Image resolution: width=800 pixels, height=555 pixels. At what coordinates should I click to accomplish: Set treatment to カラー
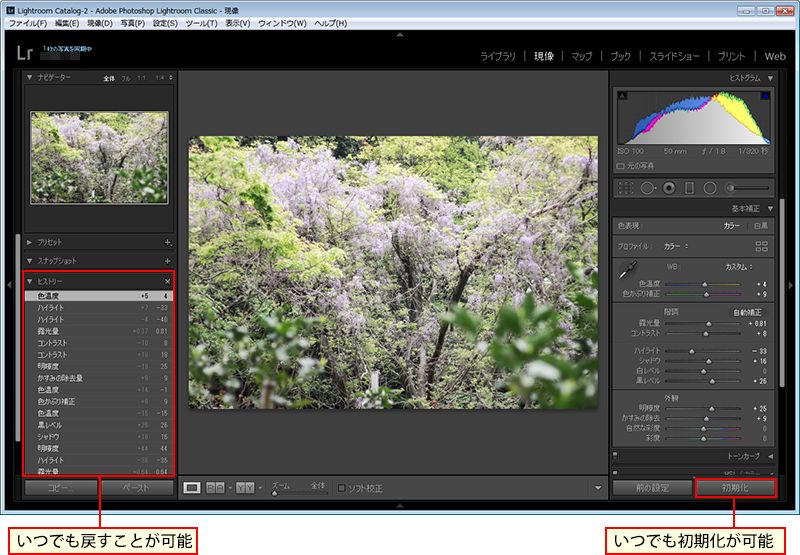tap(732, 225)
